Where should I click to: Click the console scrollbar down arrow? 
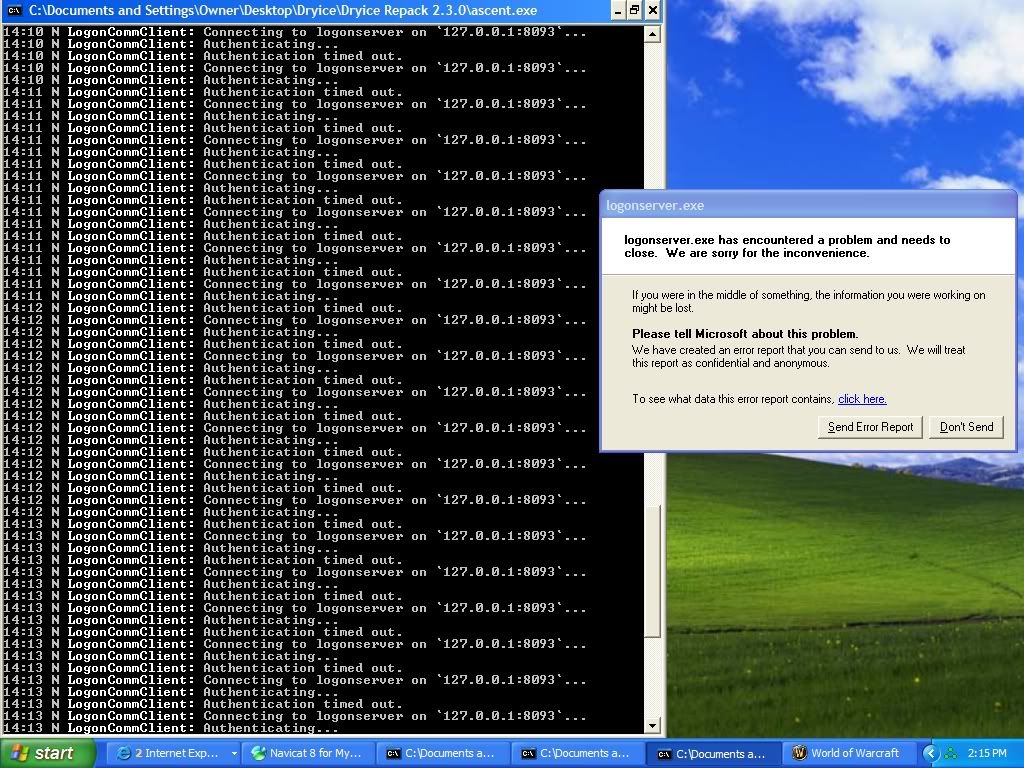(x=652, y=726)
